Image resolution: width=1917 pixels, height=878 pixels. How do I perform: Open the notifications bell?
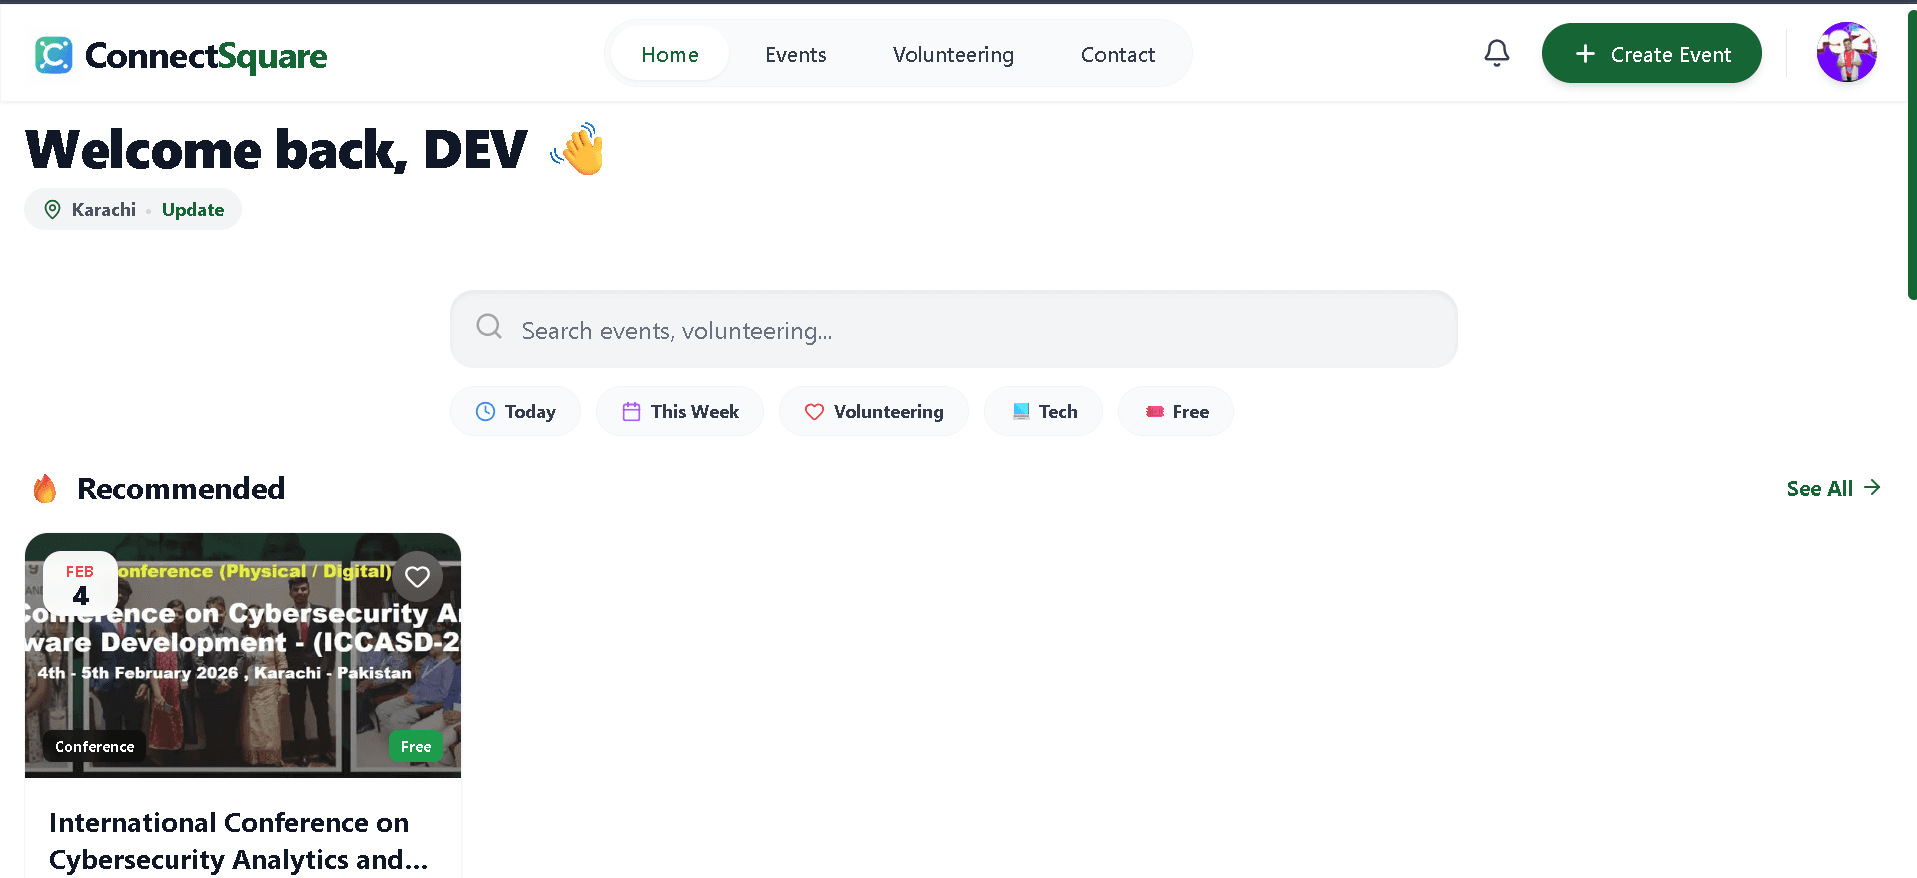click(x=1496, y=53)
